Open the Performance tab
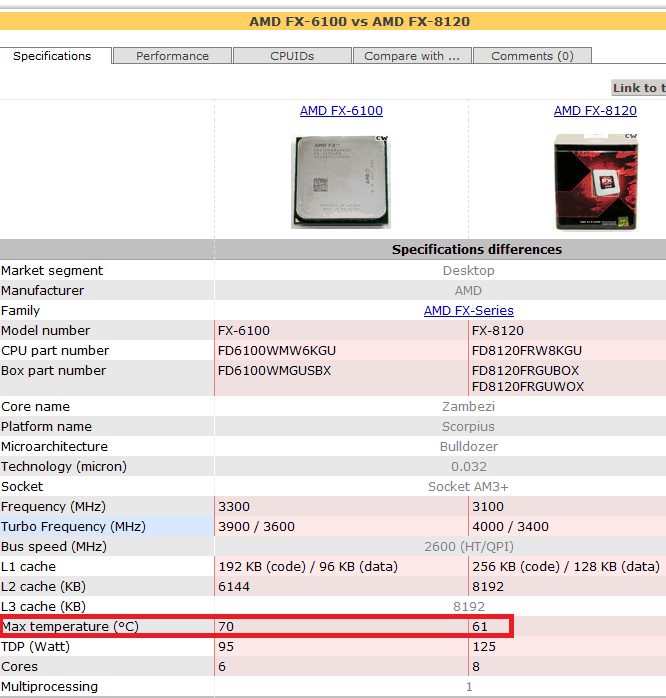The width and height of the screenshot is (666, 698). point(172,56)
